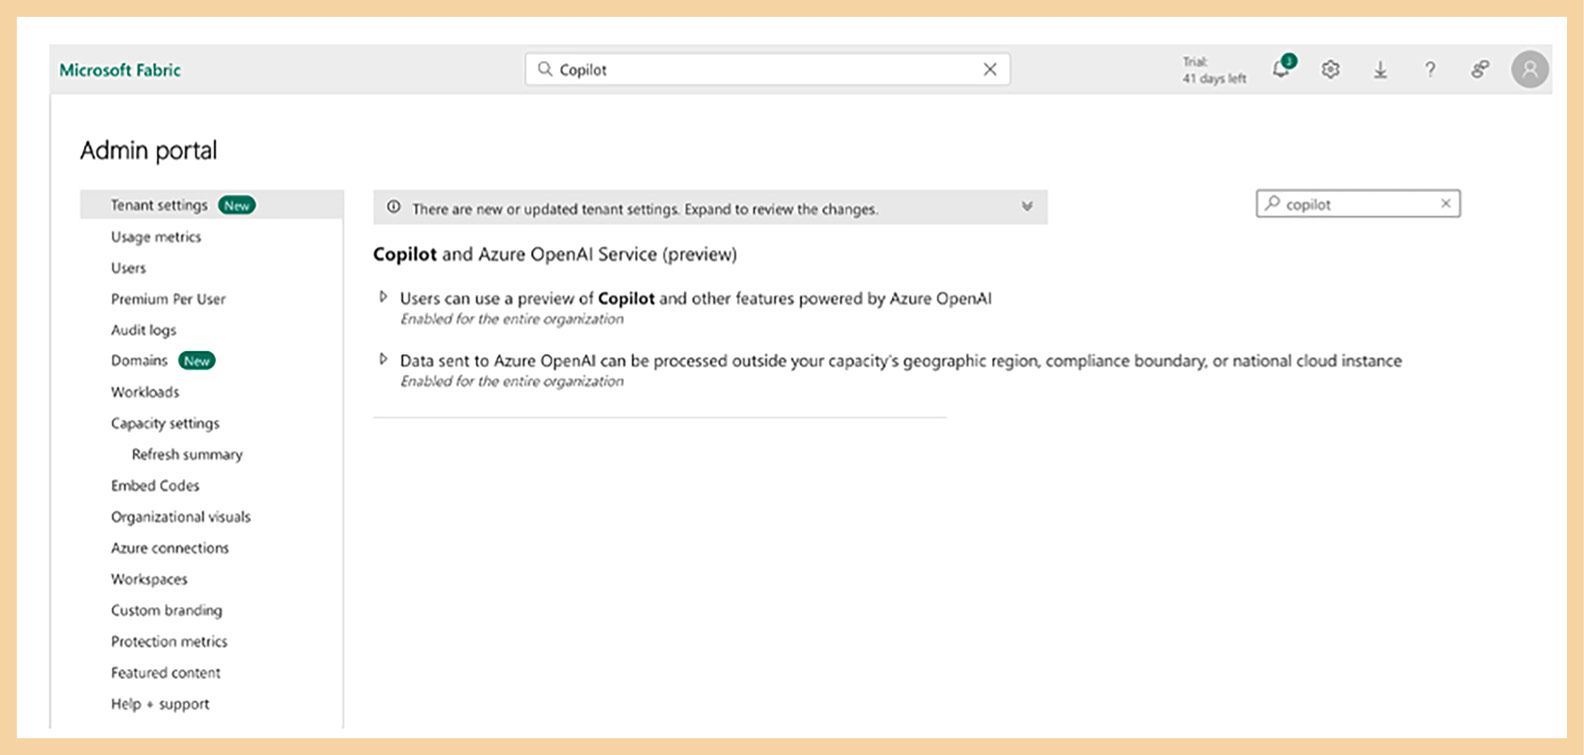Click the New badge beside Domains

(x=197, y=361)
